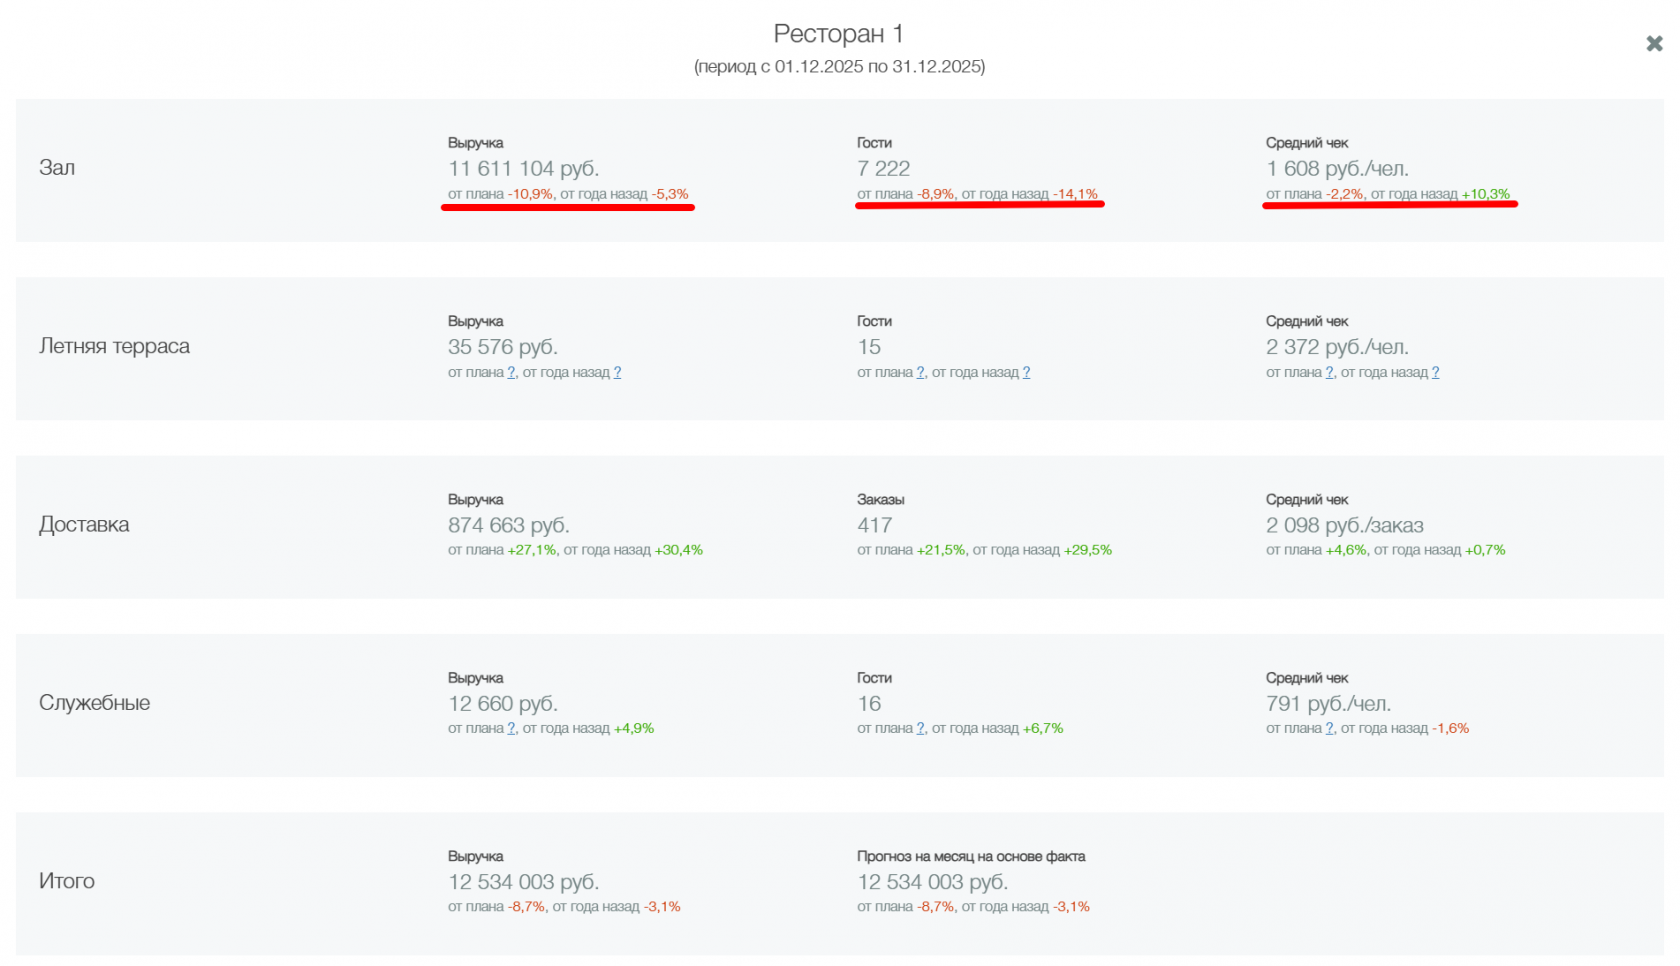Select the Летняя терраса row label
This screenshot has width=1680, height=966.
(x=114, y=346)
